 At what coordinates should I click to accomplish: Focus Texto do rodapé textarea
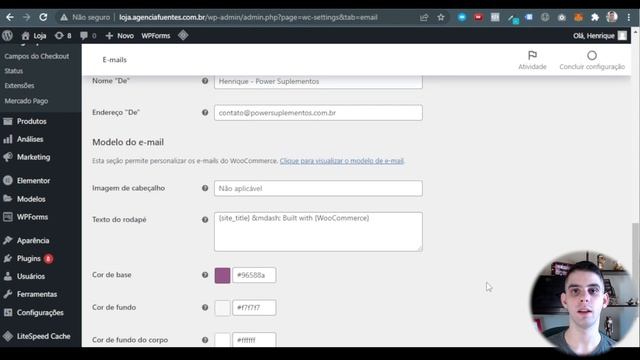[318, 231]
